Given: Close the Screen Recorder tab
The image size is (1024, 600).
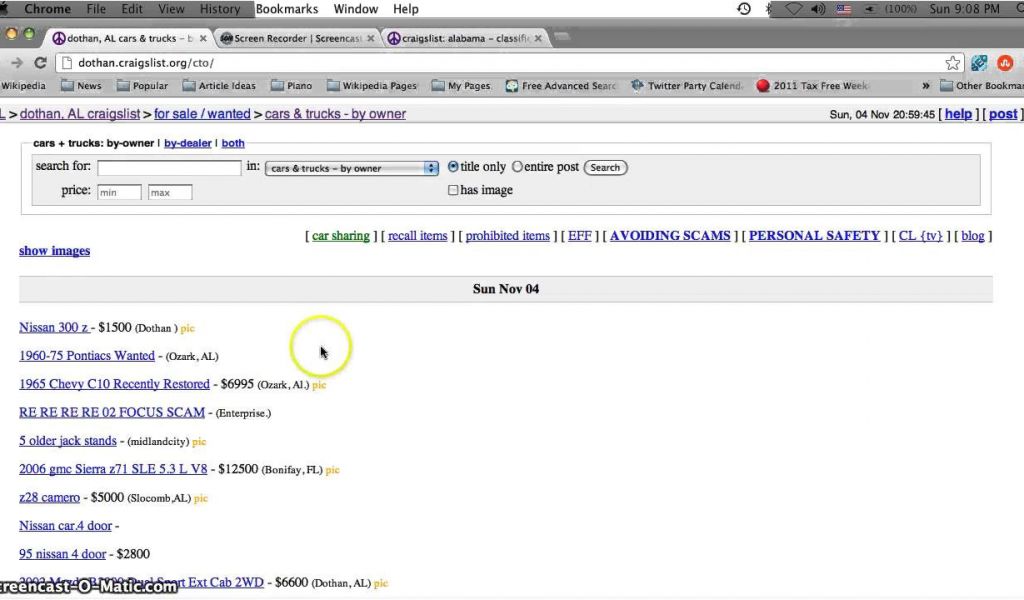Looking at the screenshot, I should tap(371, 39).
